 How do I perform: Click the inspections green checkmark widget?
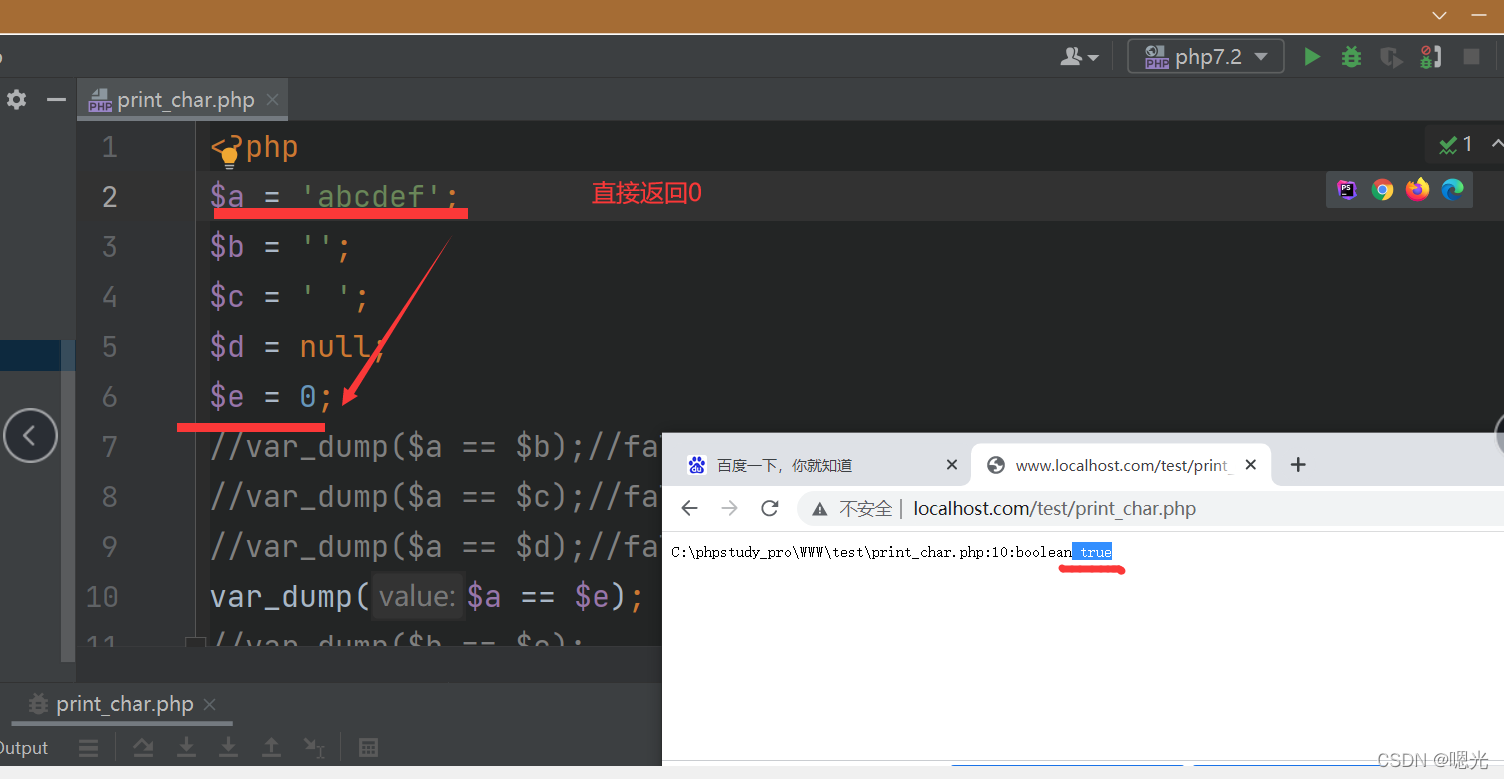pyautogui.click(x=1455, y=145)
